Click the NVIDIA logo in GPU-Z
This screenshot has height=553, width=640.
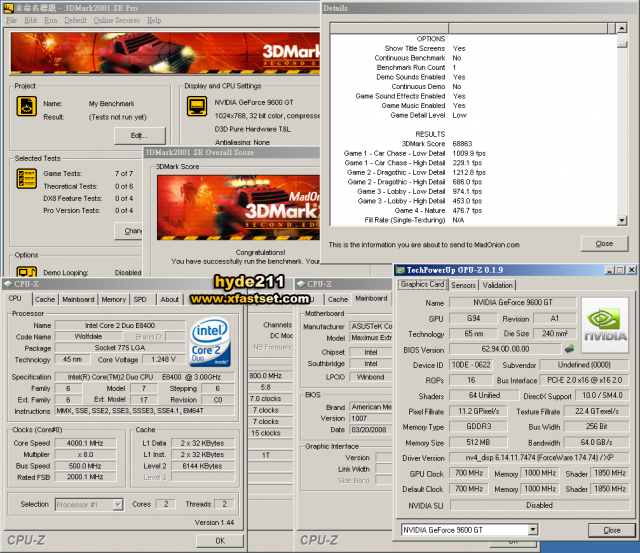tap(605, 325)
